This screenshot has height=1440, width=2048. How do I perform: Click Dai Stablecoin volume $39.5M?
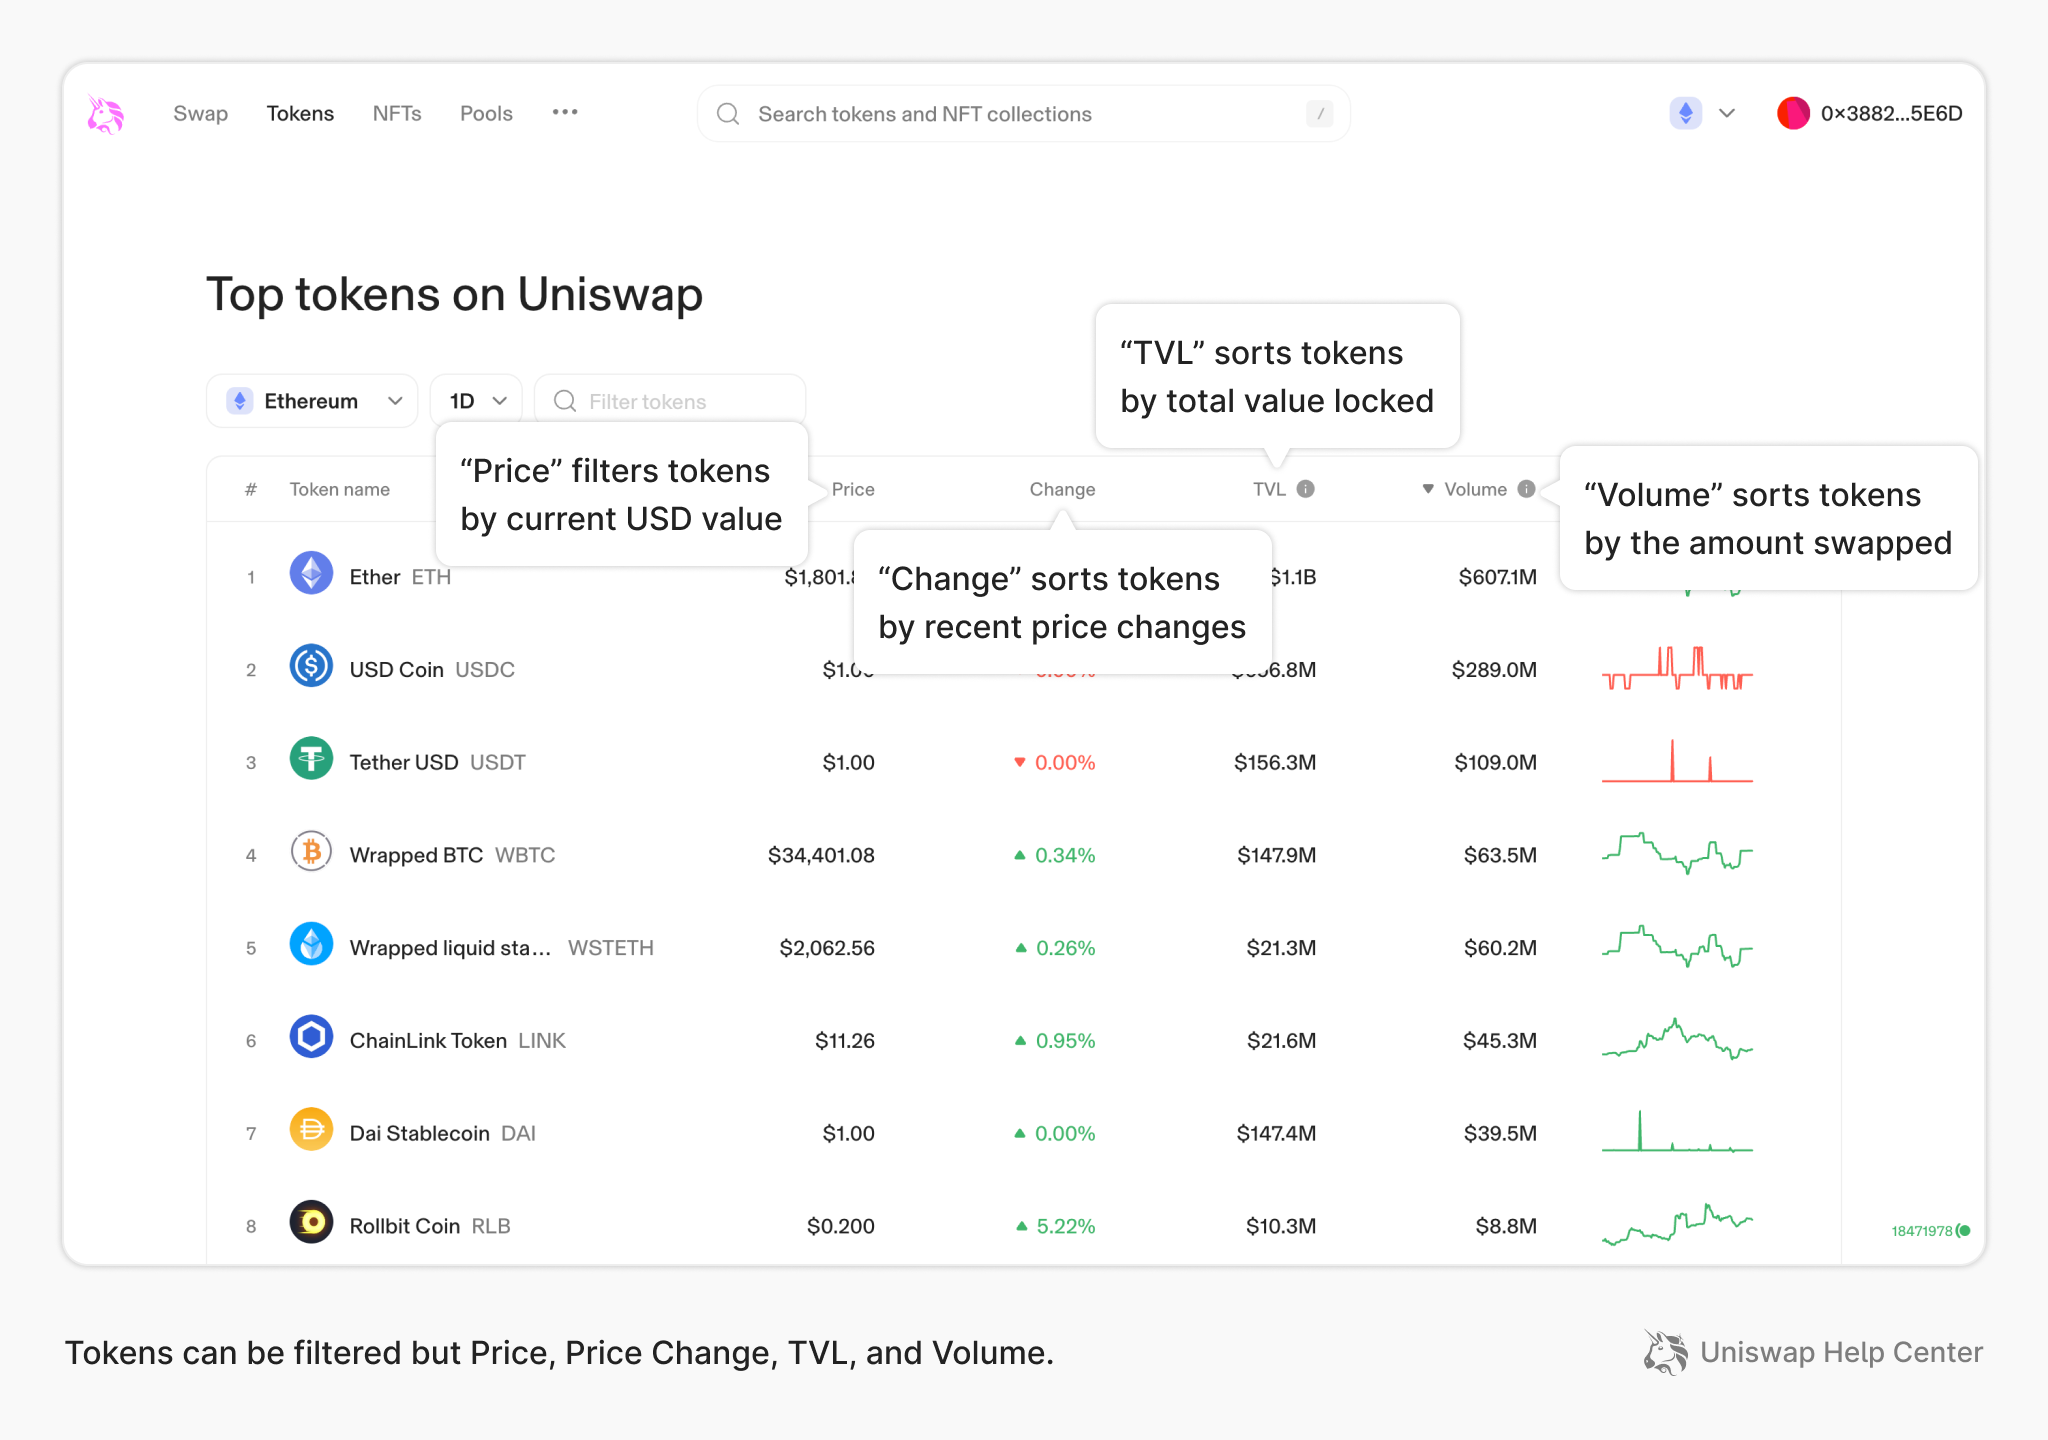click(x=1500, y=1133)
